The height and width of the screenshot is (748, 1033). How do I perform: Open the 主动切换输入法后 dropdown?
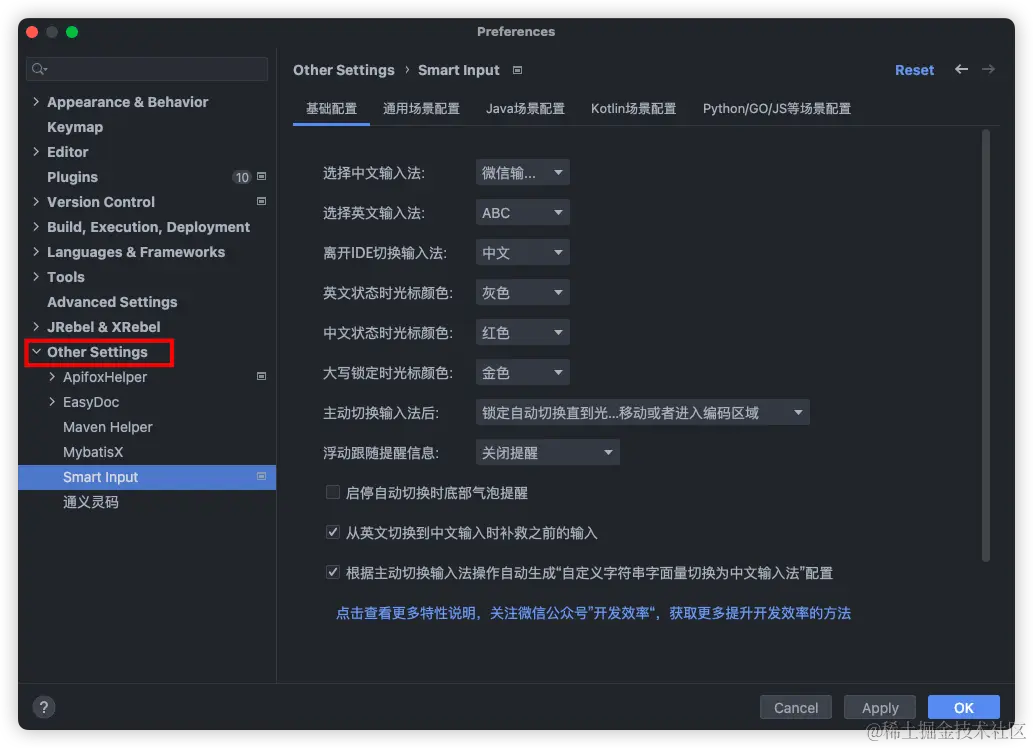tap(642, 413)
